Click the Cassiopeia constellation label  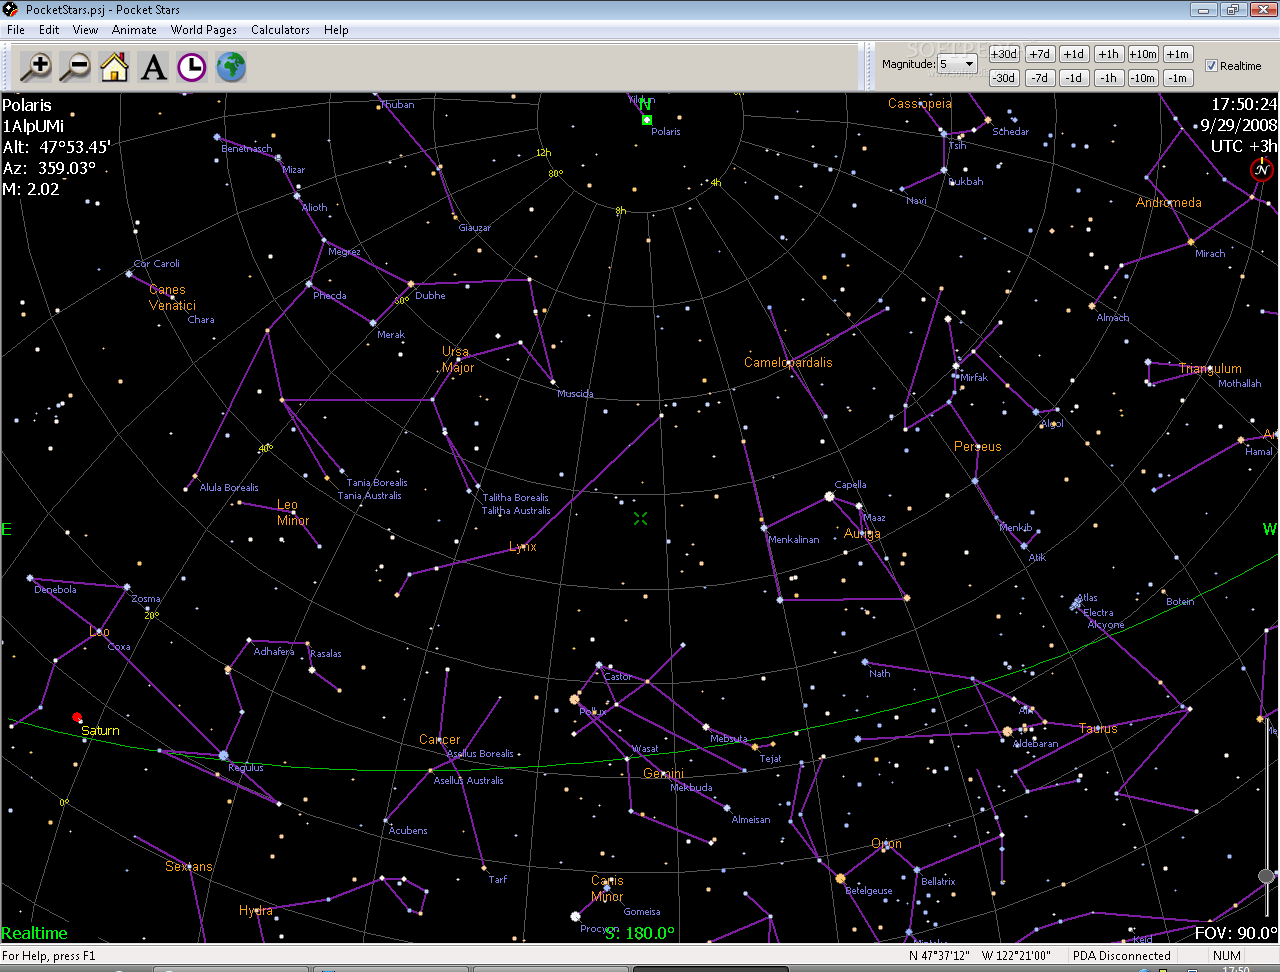click(x=920, y=104)
